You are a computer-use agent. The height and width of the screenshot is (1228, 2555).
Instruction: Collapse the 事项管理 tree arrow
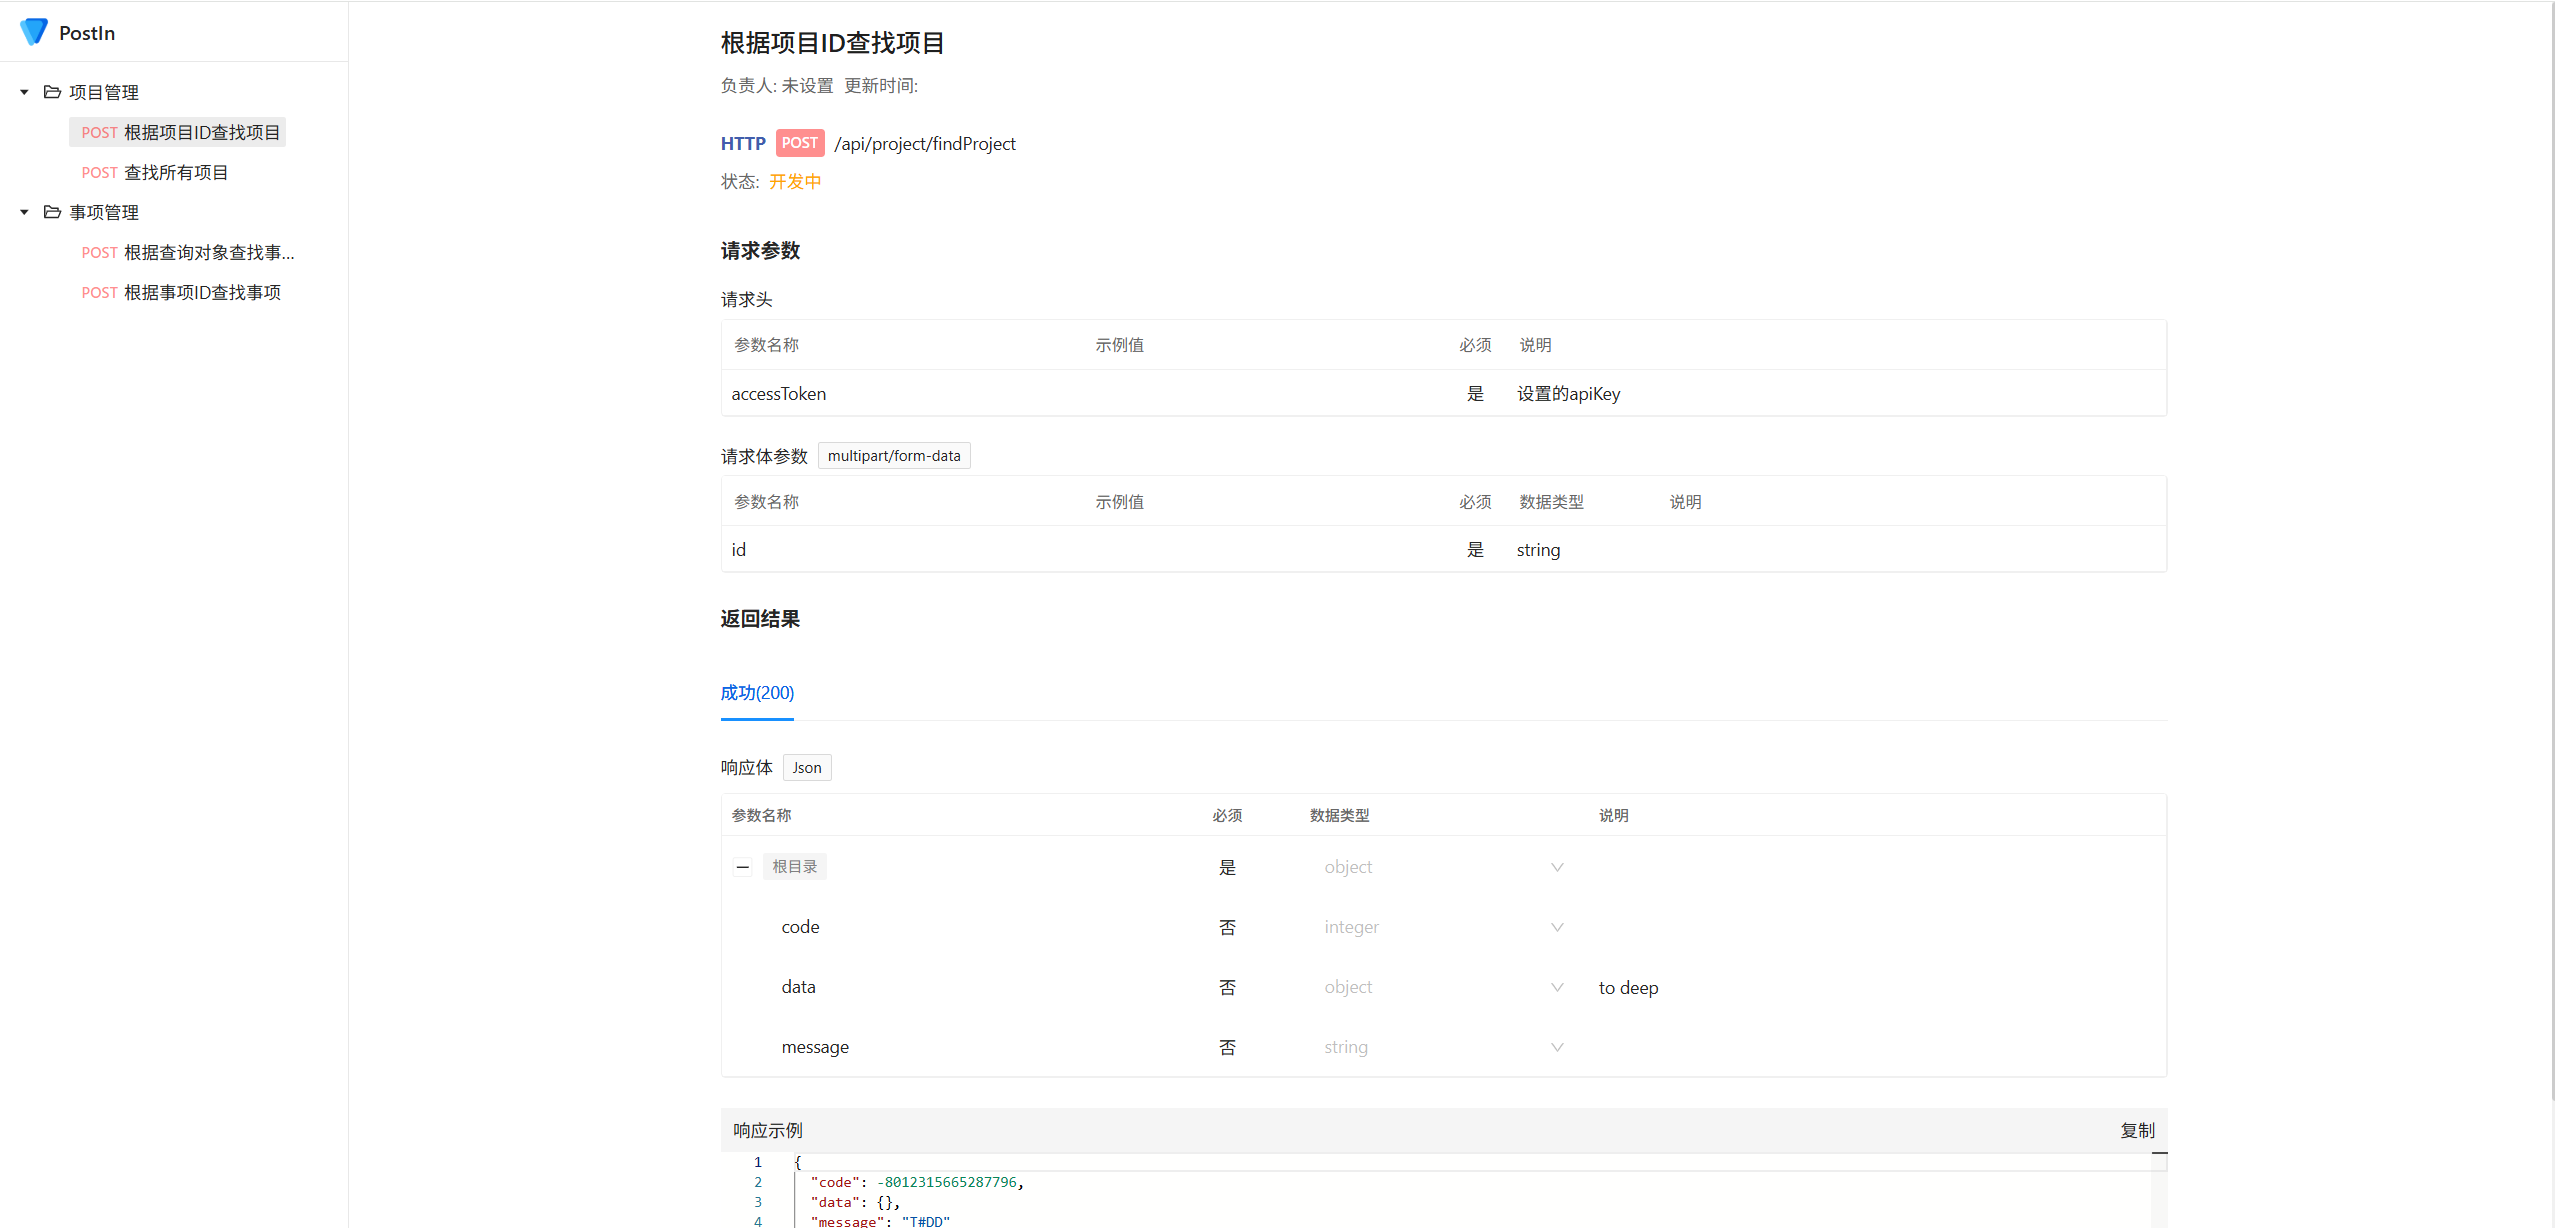[24, 212]
